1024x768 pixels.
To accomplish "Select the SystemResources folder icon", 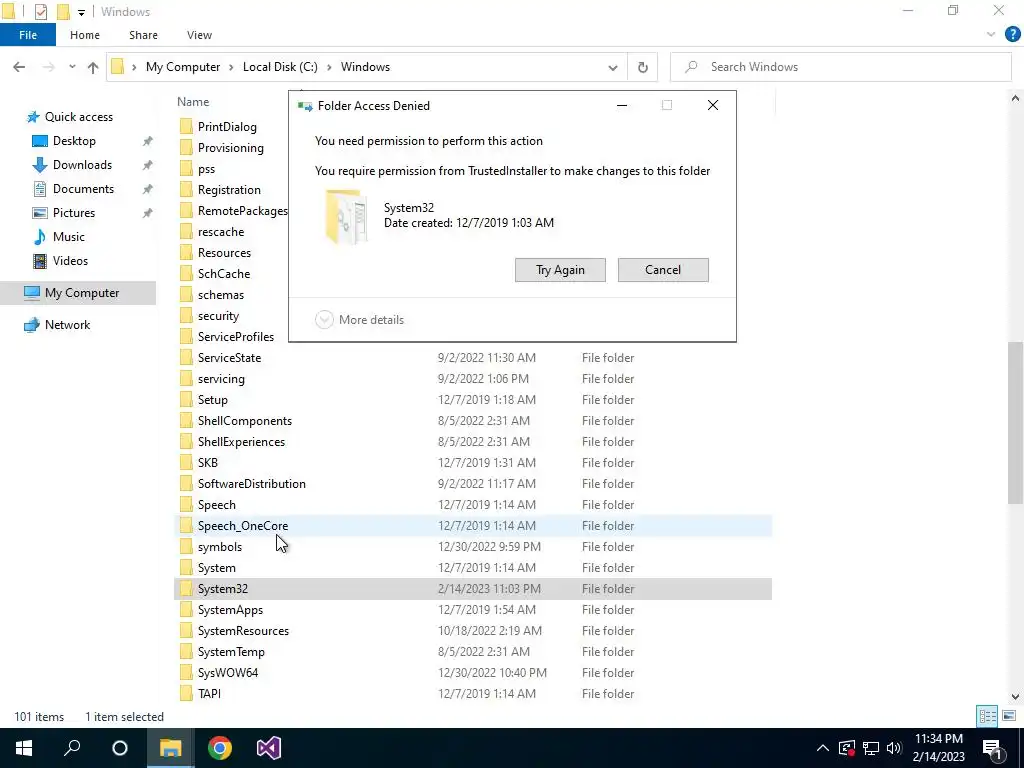I will (x=186, y=631).
